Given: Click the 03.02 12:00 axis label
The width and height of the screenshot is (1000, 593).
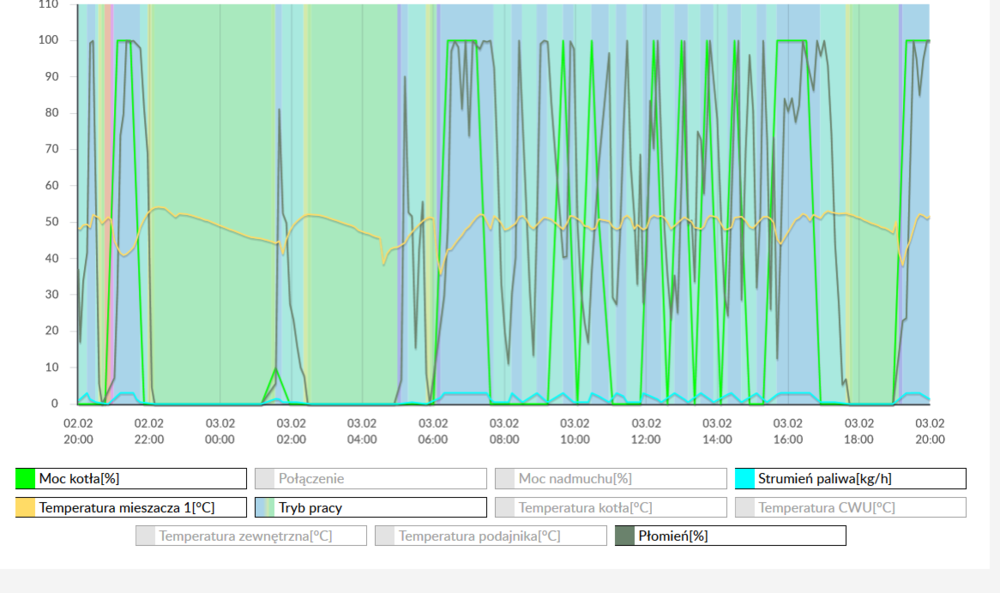Looking at the screenshot, I should click(646, 430).
